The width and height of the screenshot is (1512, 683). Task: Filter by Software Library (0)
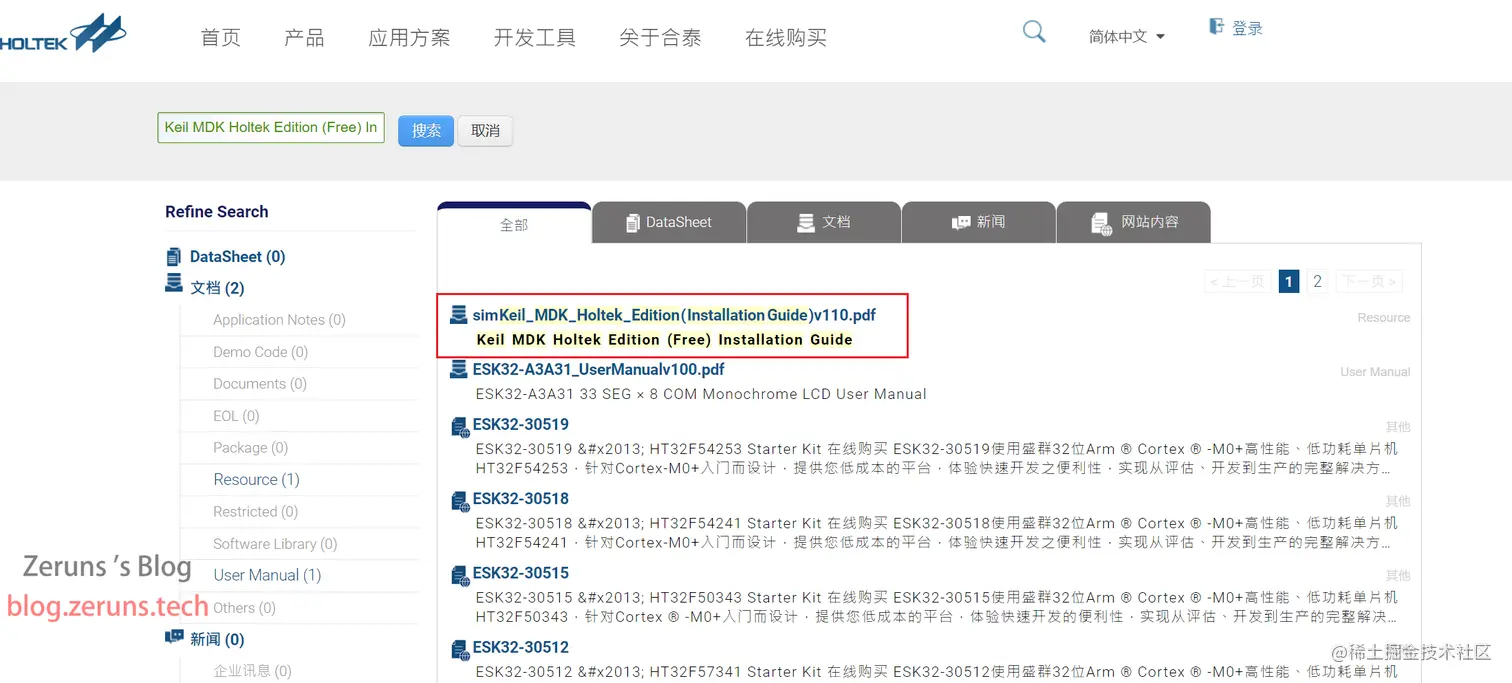(x=275, y=544)
